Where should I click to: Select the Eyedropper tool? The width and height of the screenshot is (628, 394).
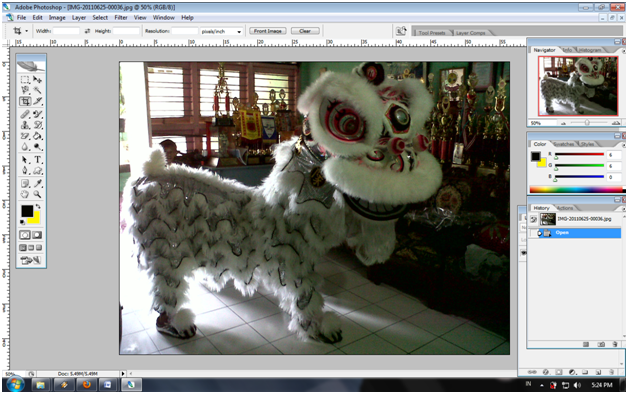click(37, 183)
